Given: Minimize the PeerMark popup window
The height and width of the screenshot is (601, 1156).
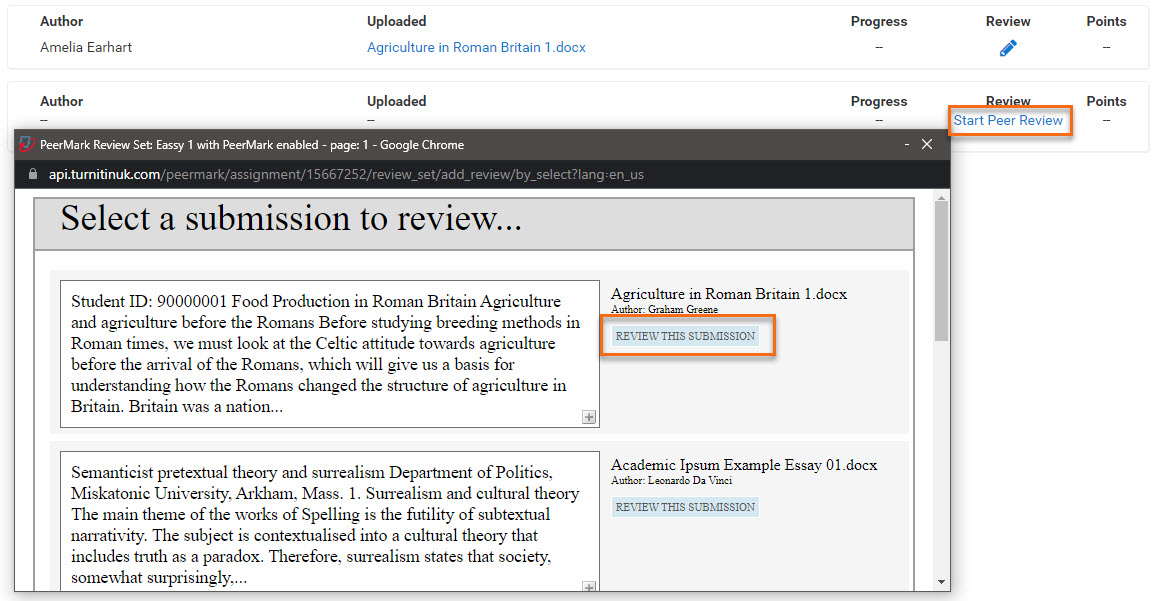Looking at the screenshot, I should click(x=906, y=145).
